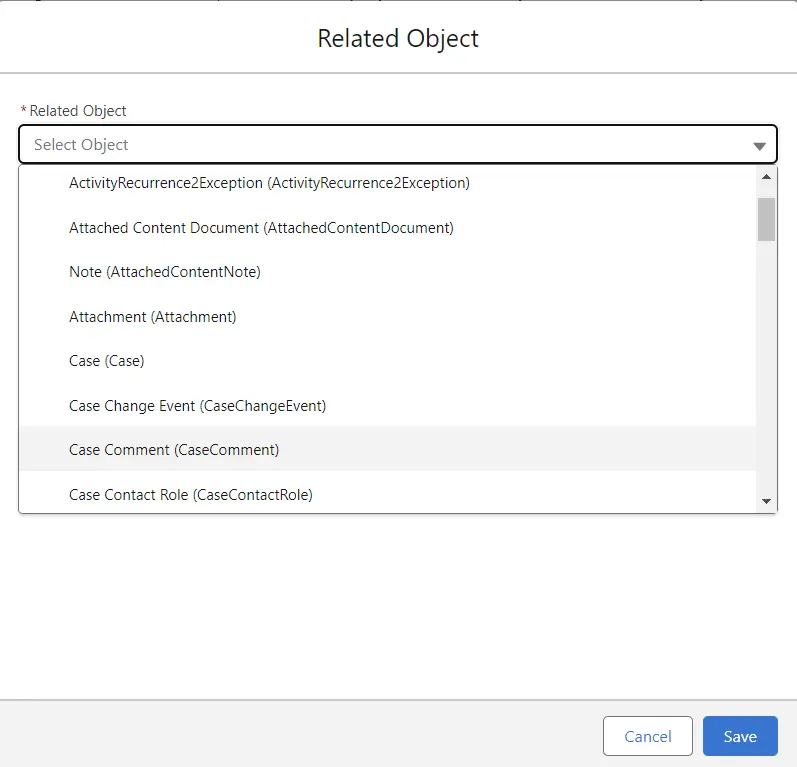This screenshot has width=797, height=767.
Task: Pick the highlighted Case Comment option
Action: [174, 450]
